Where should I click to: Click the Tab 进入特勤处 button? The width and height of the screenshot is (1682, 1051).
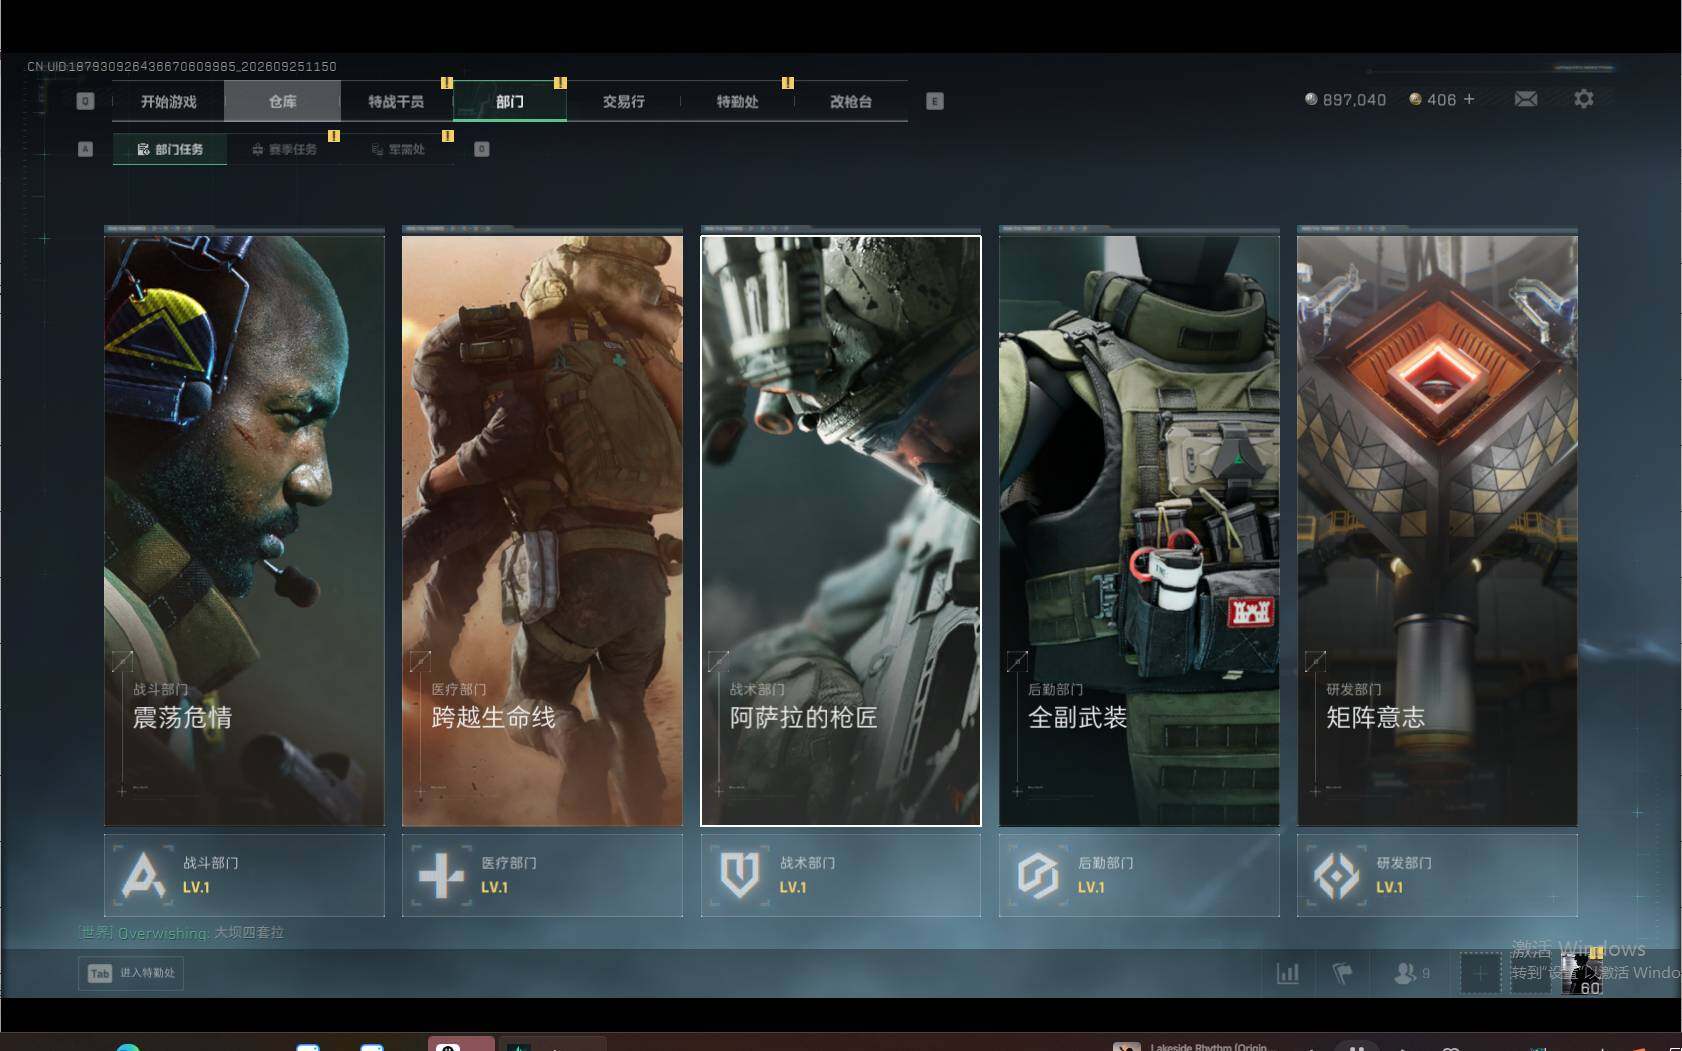pyautogui.click(x=131, y=973)
